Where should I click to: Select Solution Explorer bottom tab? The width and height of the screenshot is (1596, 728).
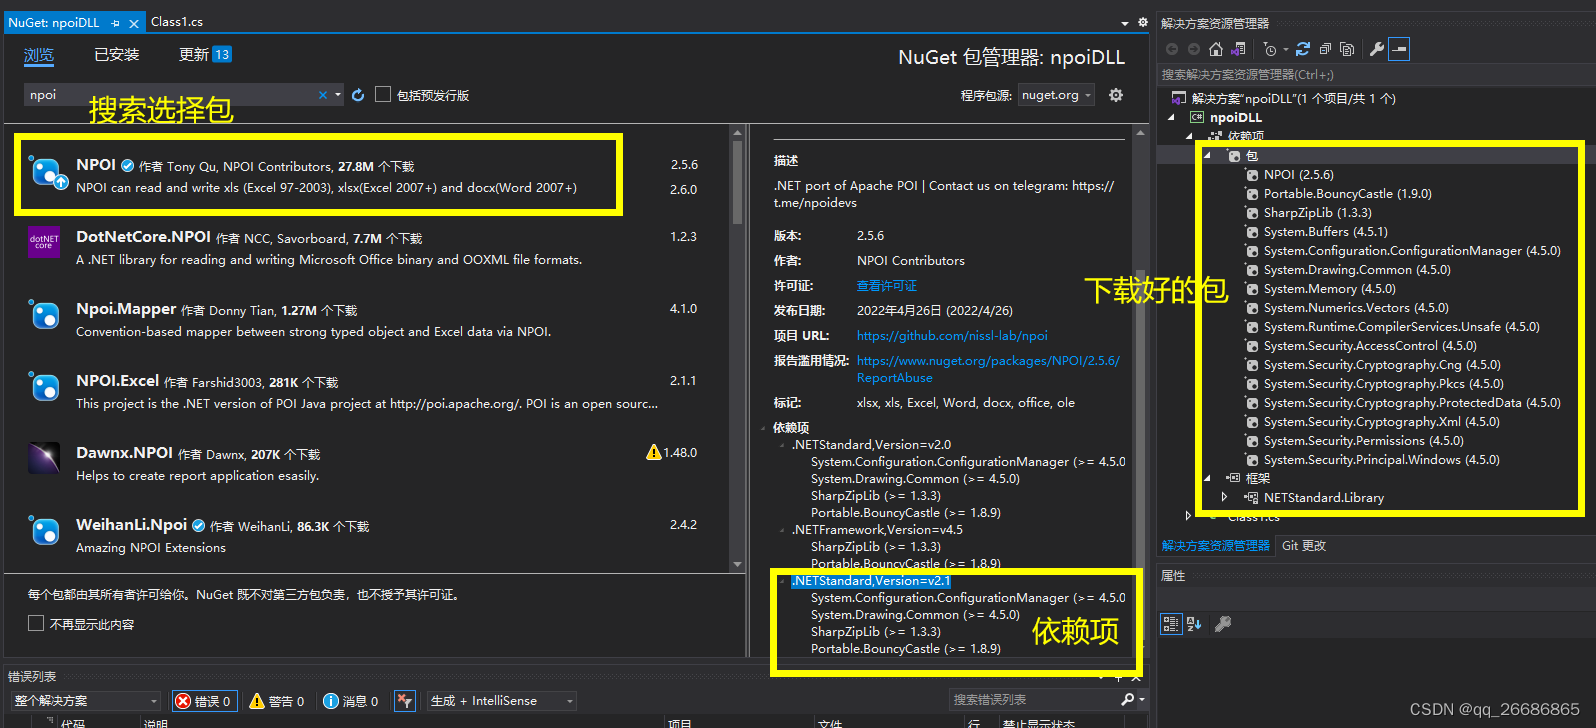point(1215,546)
